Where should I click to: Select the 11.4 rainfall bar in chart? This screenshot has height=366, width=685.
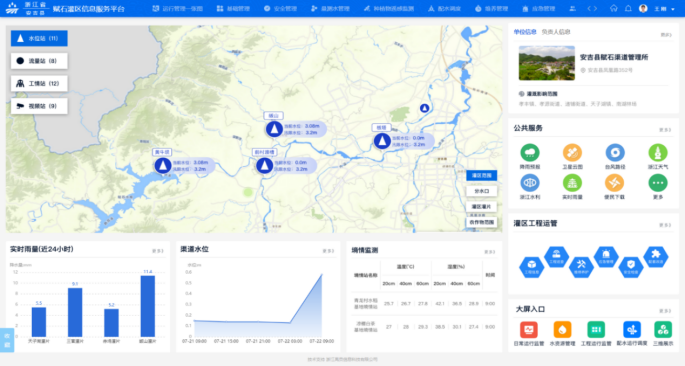[148, 306]
